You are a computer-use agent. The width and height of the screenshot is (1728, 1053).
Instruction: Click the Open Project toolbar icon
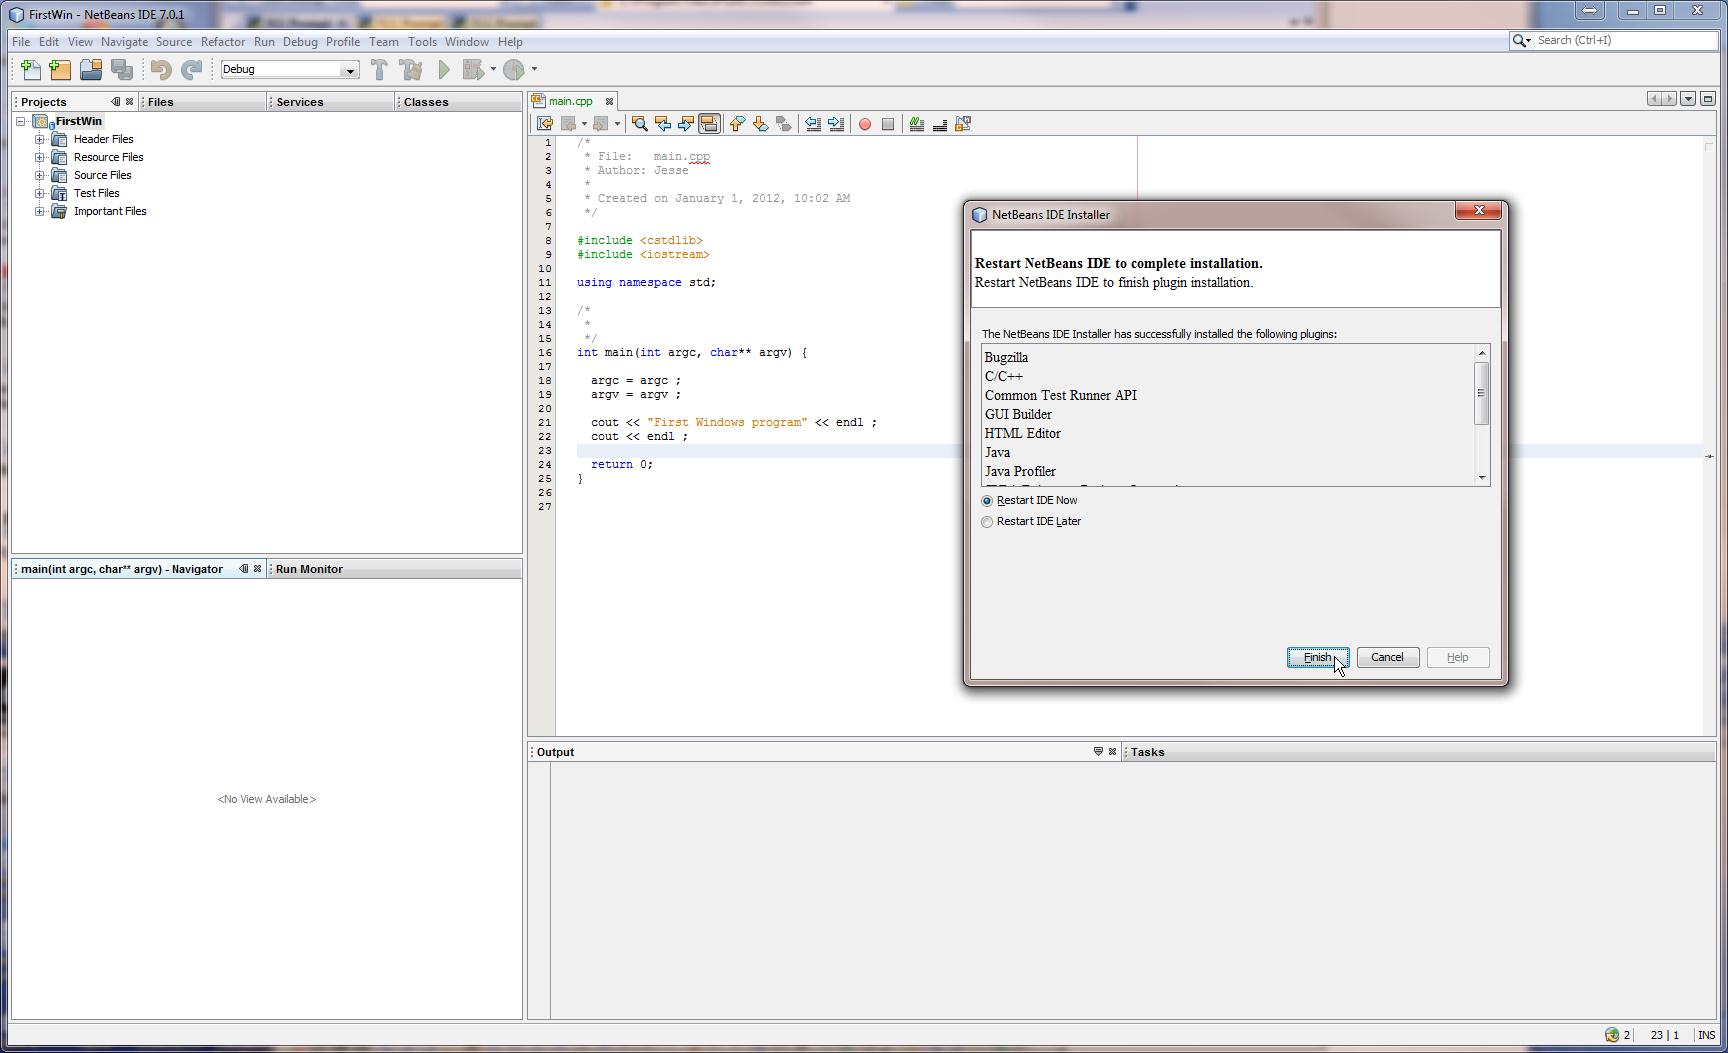click(x=91, y=69)
